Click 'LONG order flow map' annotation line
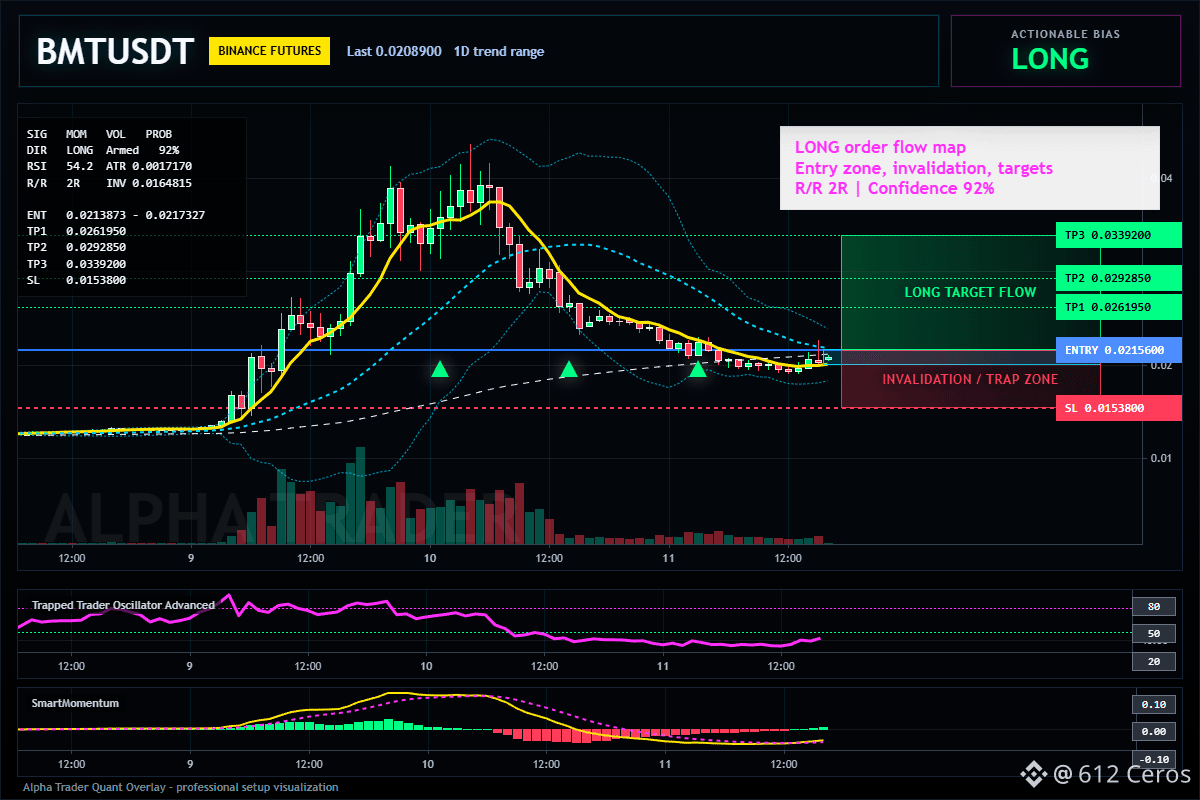Screen dimensions: 1200x800 pos(880,147)
